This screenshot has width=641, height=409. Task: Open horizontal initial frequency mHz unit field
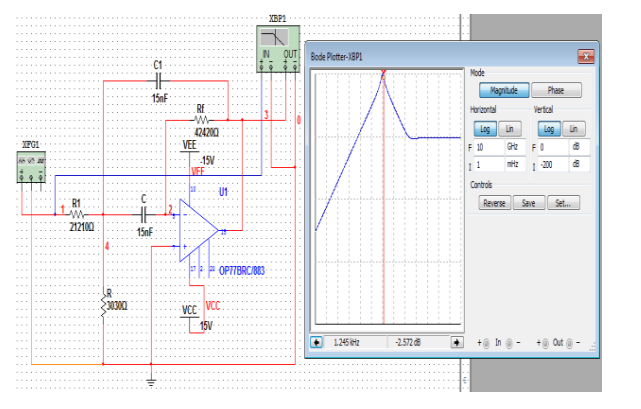click(514, 164)
